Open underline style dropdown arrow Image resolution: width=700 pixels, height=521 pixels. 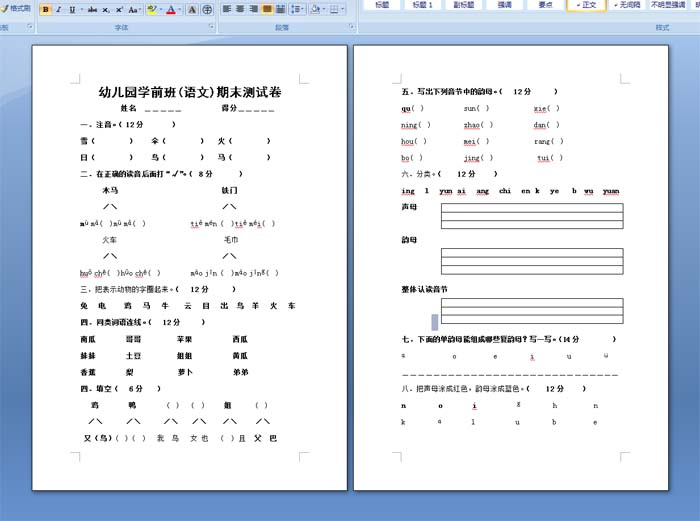pyautogui.click(x=81, y=9)
